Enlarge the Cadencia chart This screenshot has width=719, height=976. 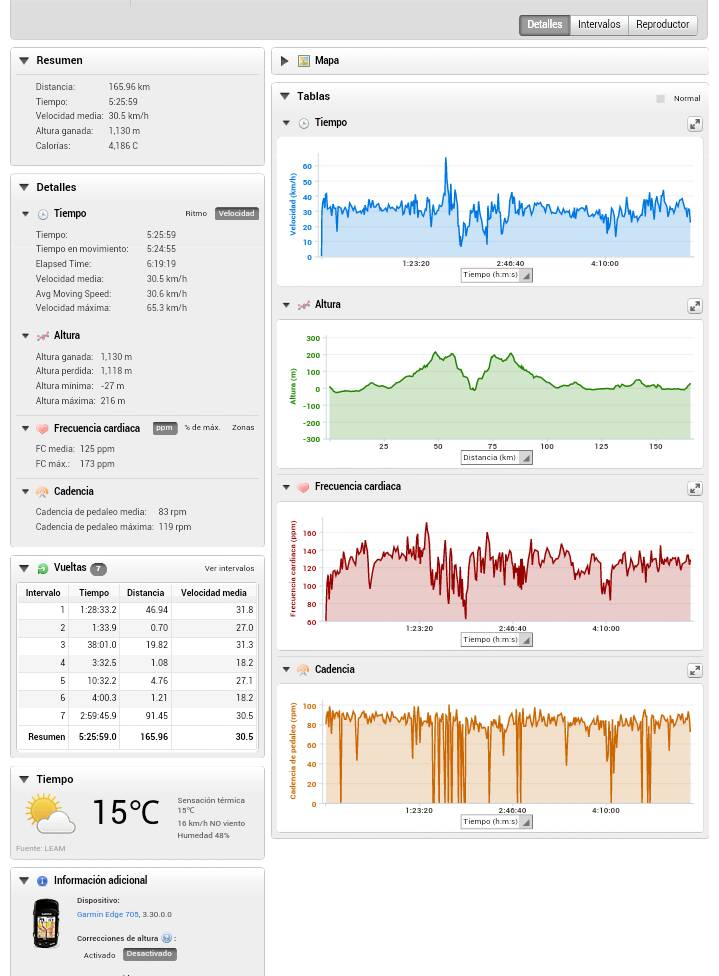click(694, 671)
